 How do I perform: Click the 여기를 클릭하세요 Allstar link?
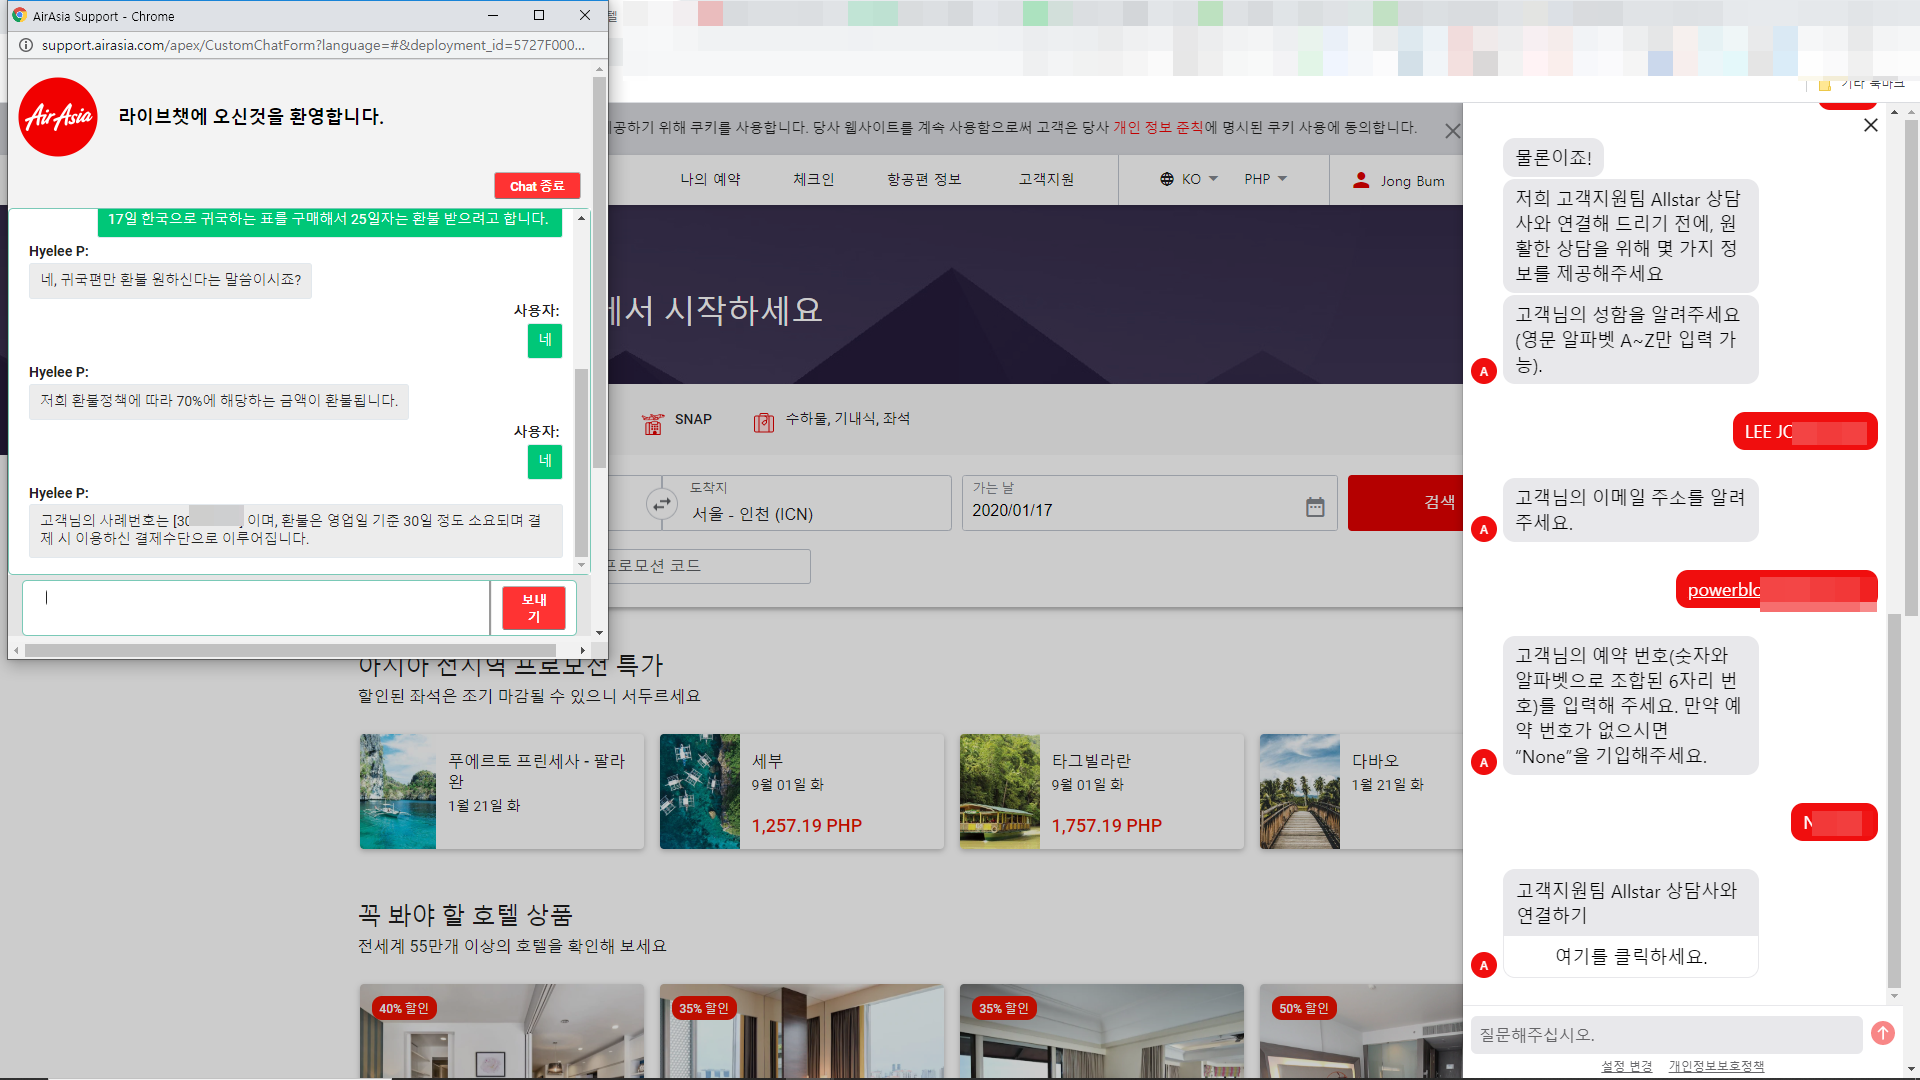click(x=1630, y=956)
